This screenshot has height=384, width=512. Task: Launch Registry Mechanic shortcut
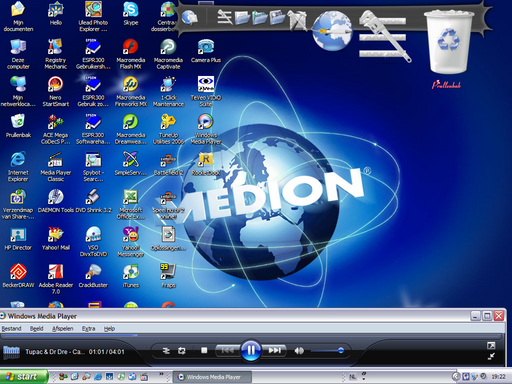coord(56,54)
